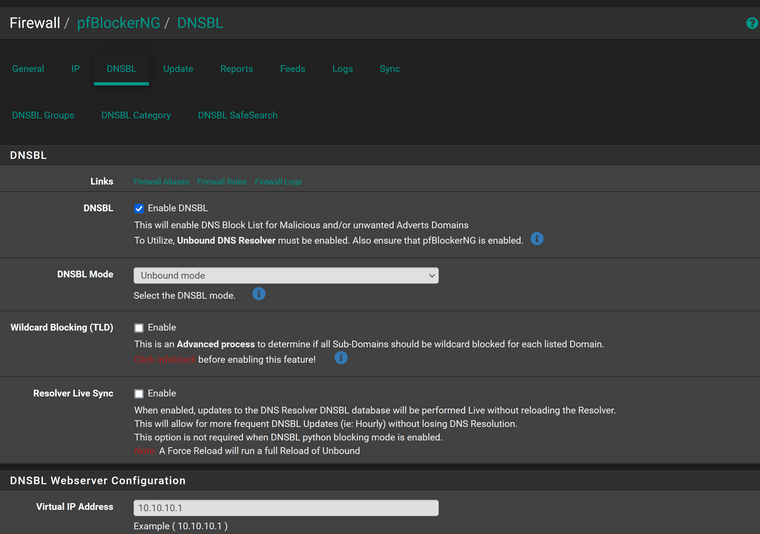Select the DNSBL tab

[x=121, y=69]
